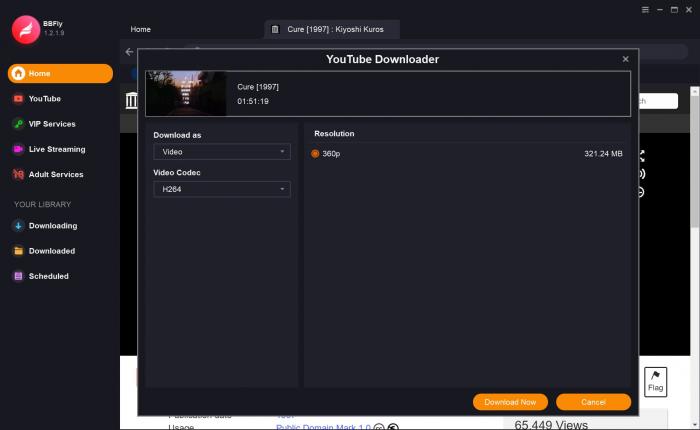Click the Downloading arrow icon
Image resolution: width=700 pixels, height=430 pixels.
pyautogui.click(x=18, y=225)
